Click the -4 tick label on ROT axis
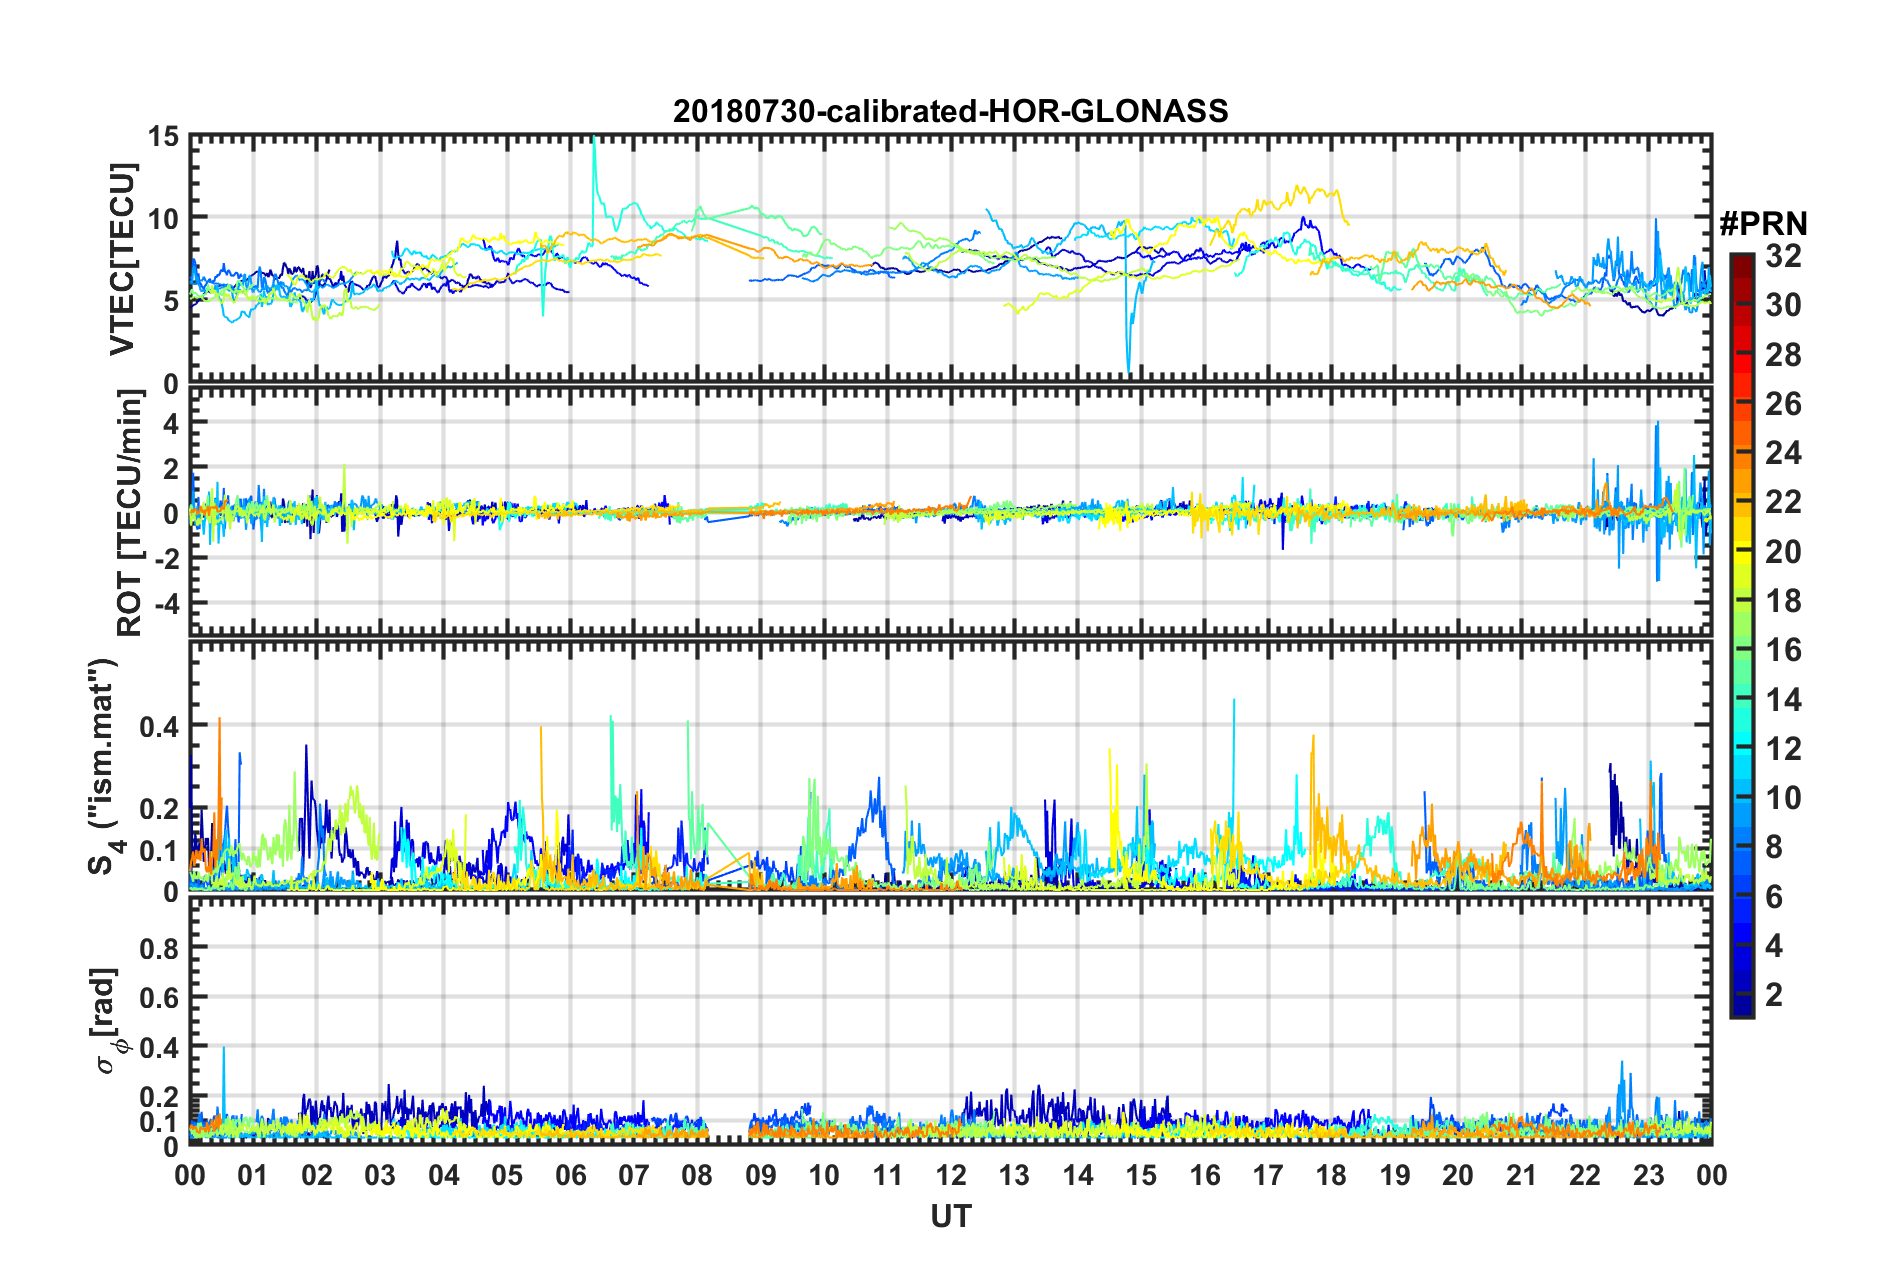Screen dimensions: 1902x1272 click(x=166, y=604)
